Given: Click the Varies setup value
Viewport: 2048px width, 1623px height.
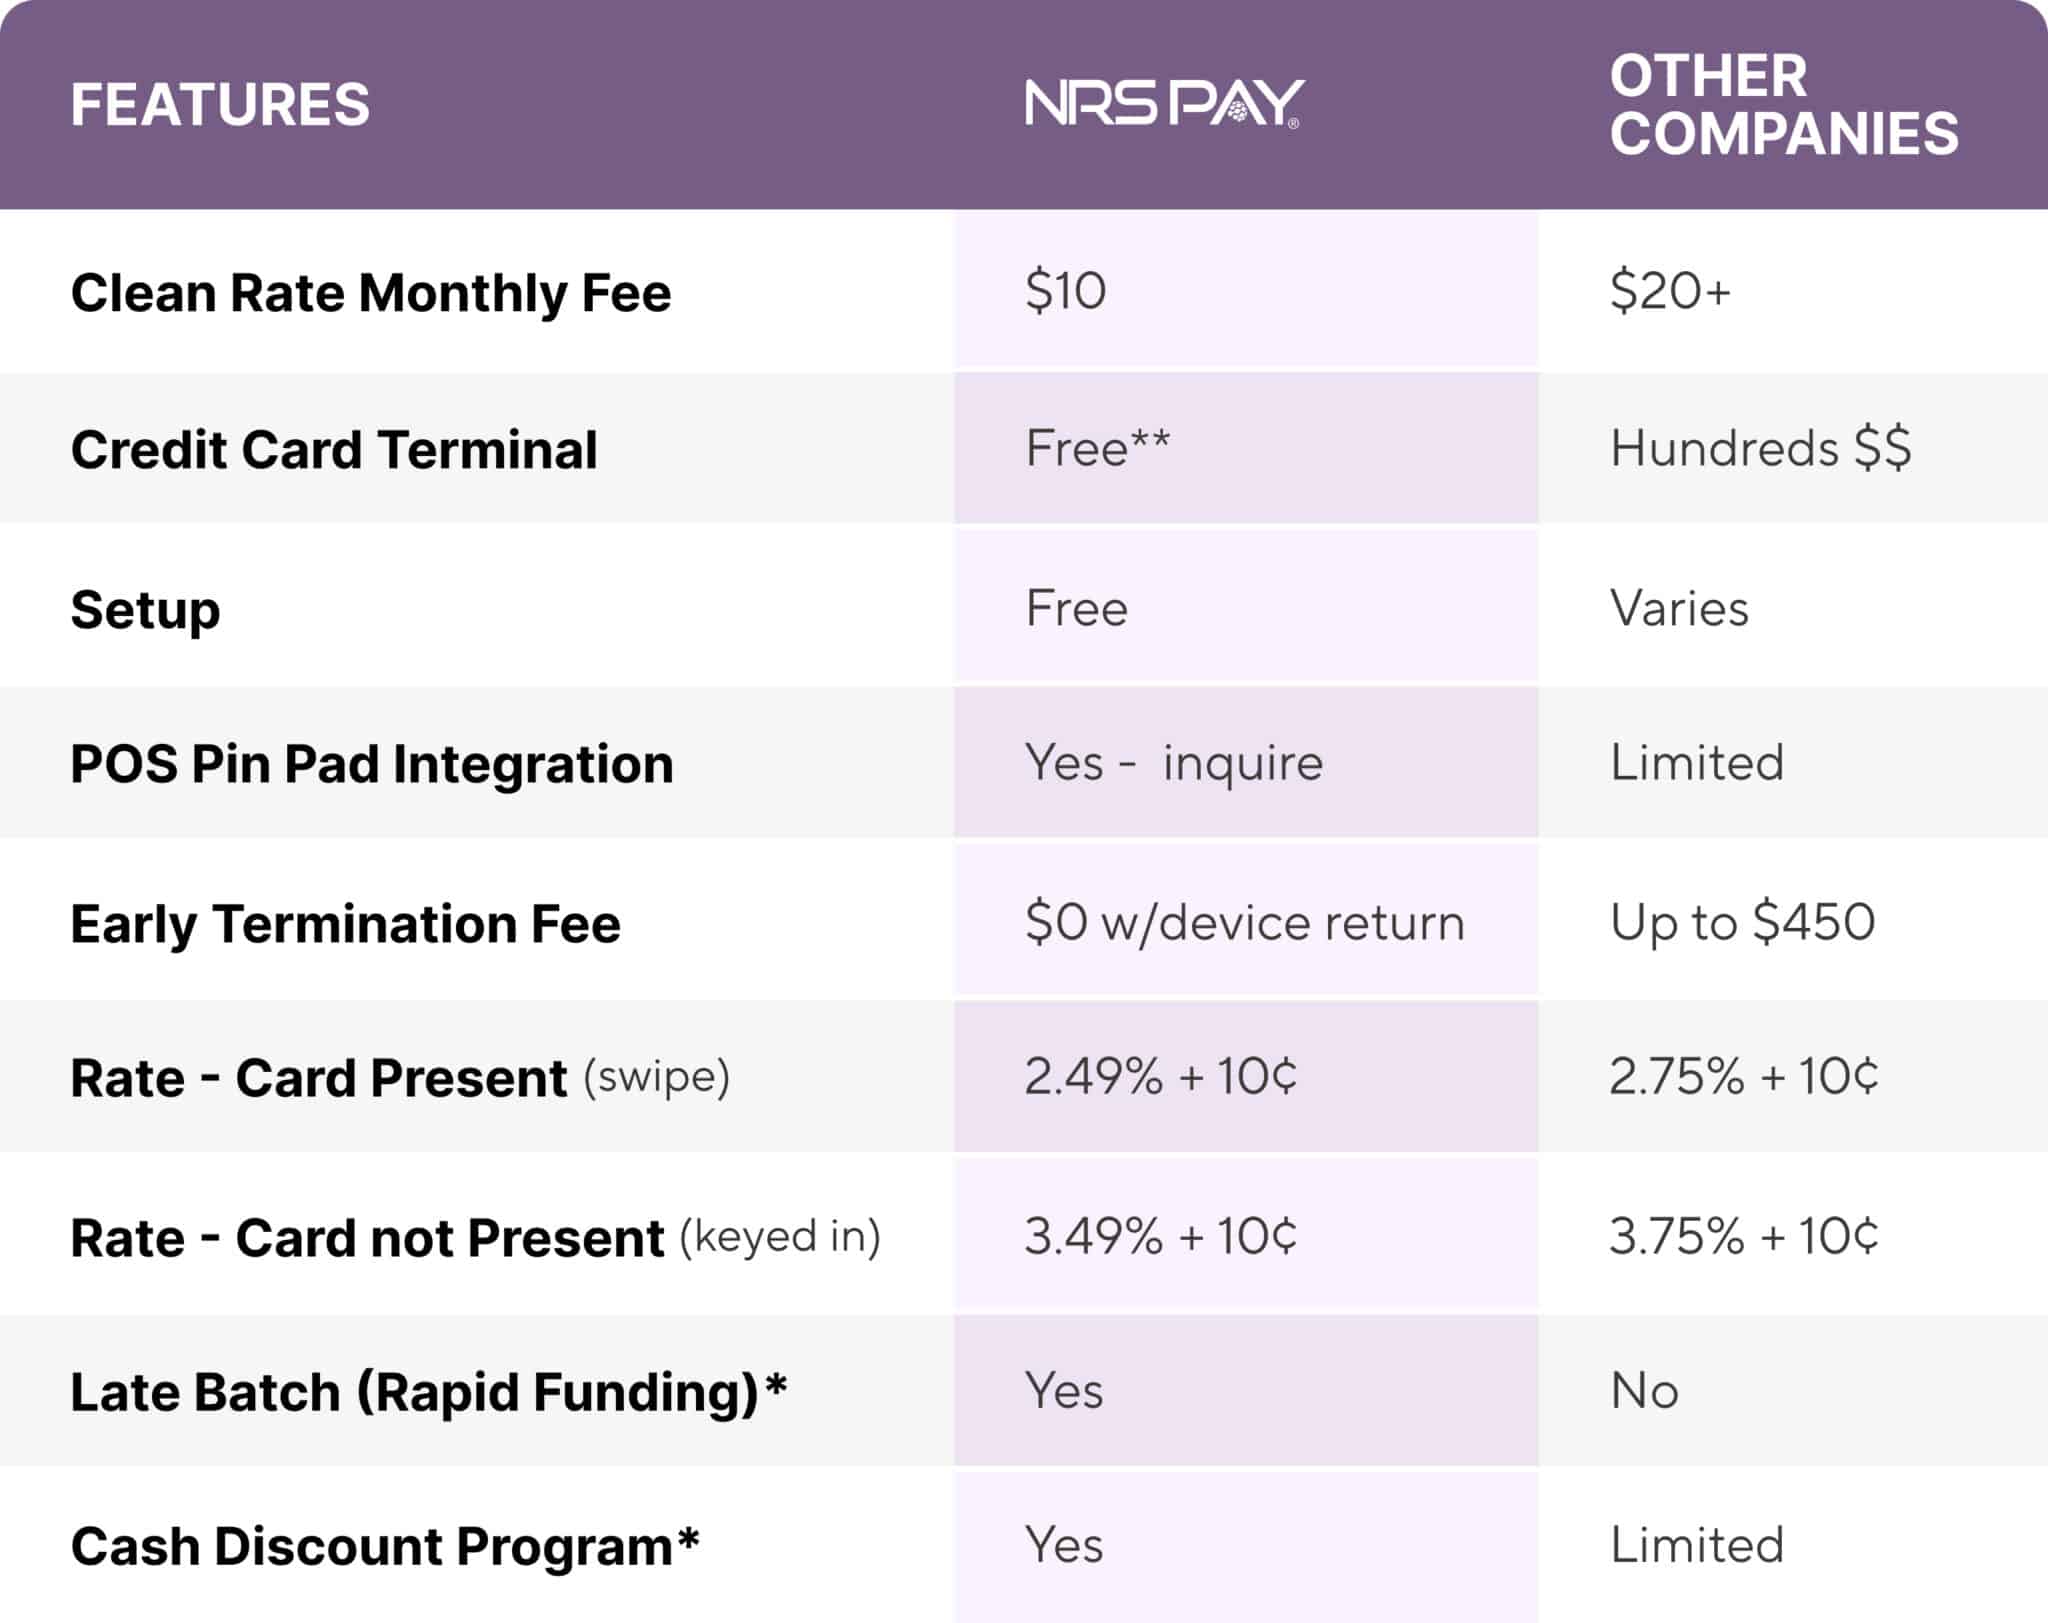Looking at the screenshot, I should [x=1679, y=608].
